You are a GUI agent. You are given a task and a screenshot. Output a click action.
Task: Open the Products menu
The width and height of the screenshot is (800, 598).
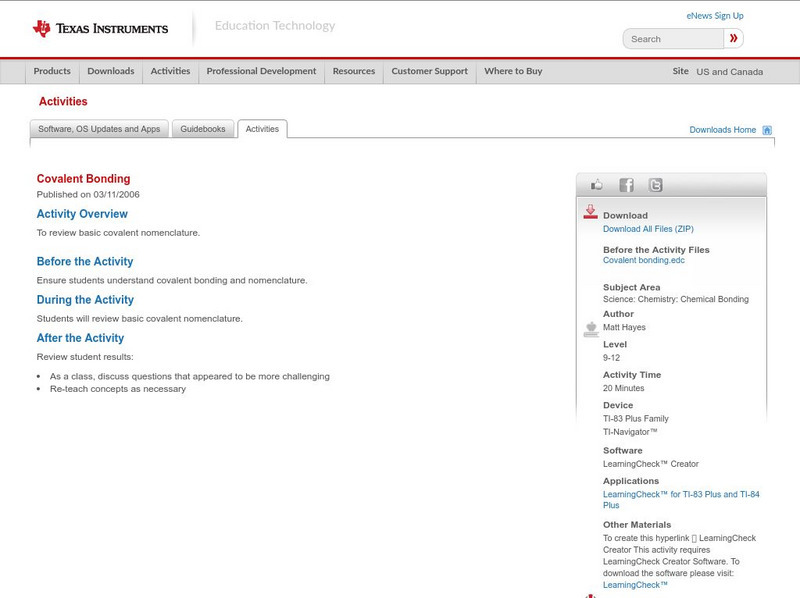point(52,72)
